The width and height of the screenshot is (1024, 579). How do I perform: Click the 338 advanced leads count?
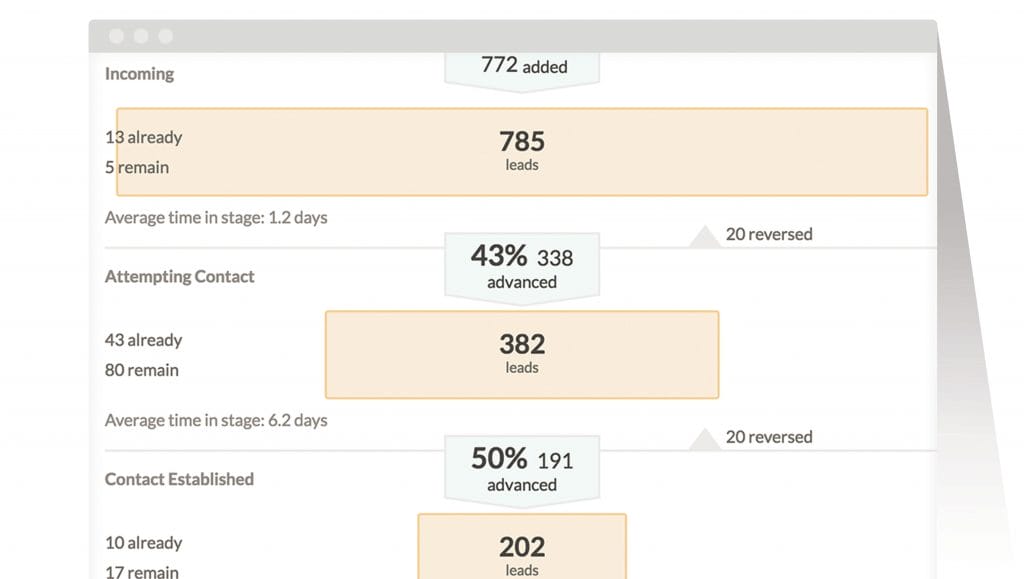tap(554, 257)
